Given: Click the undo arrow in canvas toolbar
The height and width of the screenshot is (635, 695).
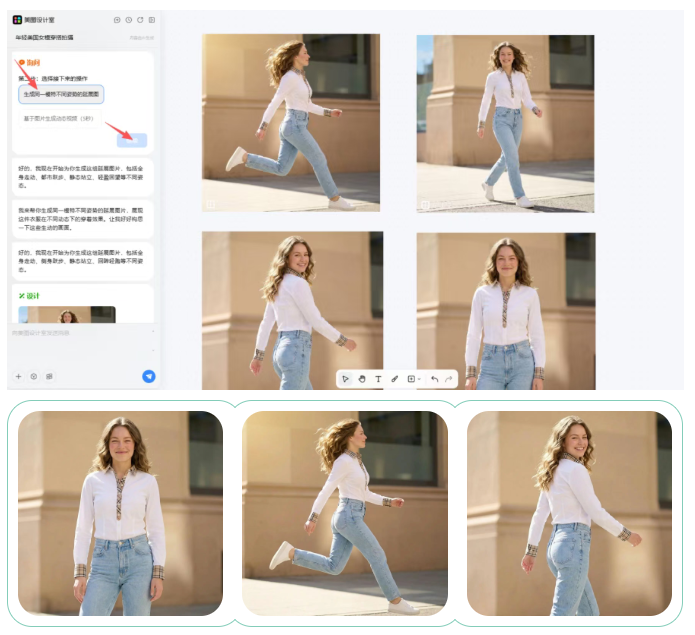Looking at the screenshot, I should (x=434, y=379).
